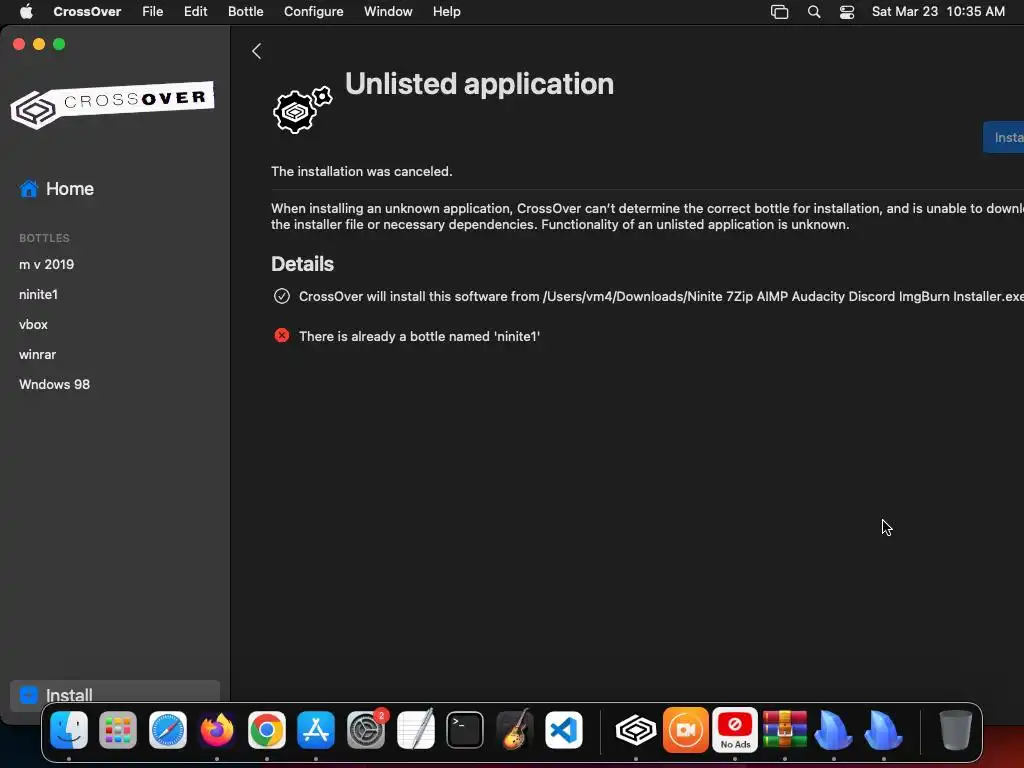The height and width of the screenshot is (768, 1024).
Task: Open Finder from the Dock
Action: click(69, 729)
